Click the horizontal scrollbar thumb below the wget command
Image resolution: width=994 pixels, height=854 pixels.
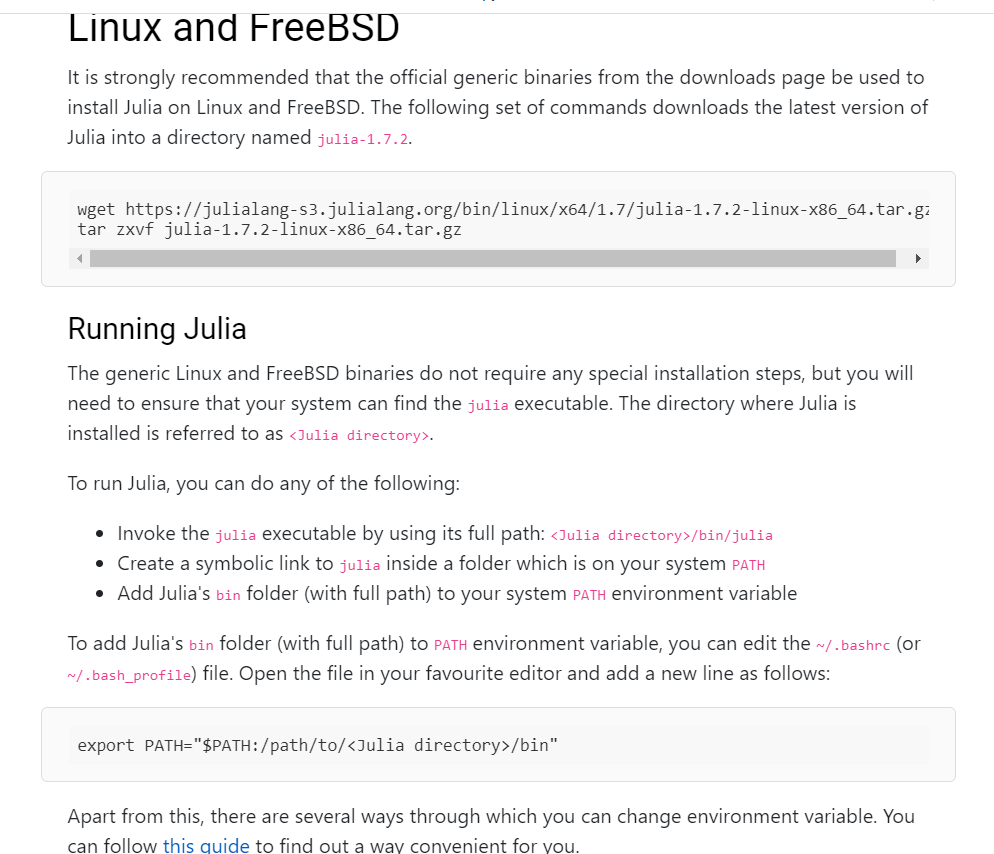494,258
